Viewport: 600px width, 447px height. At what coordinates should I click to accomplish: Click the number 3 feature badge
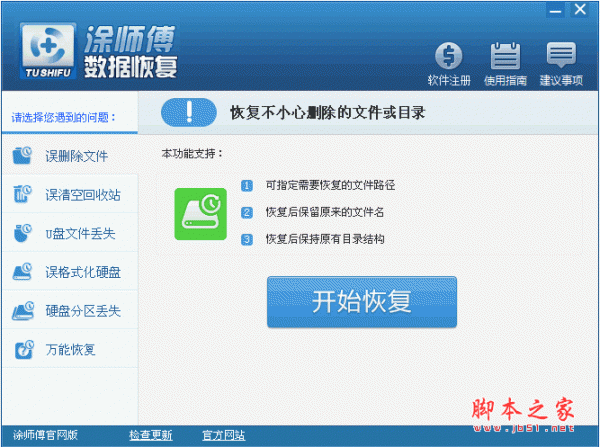tap(247, 240)
